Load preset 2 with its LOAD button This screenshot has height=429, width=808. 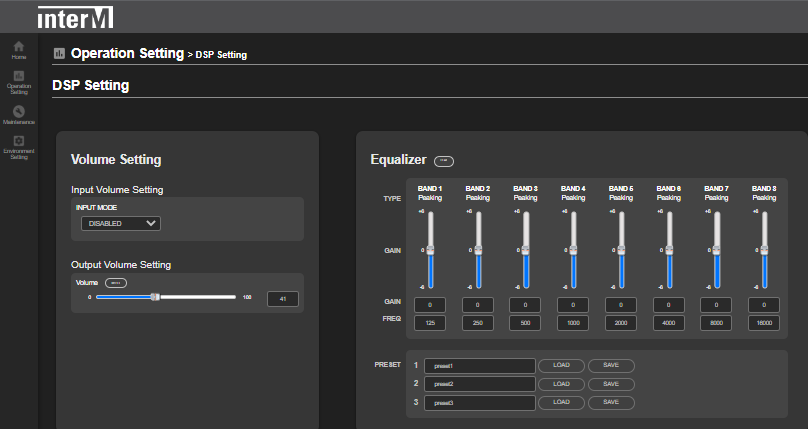562,384
